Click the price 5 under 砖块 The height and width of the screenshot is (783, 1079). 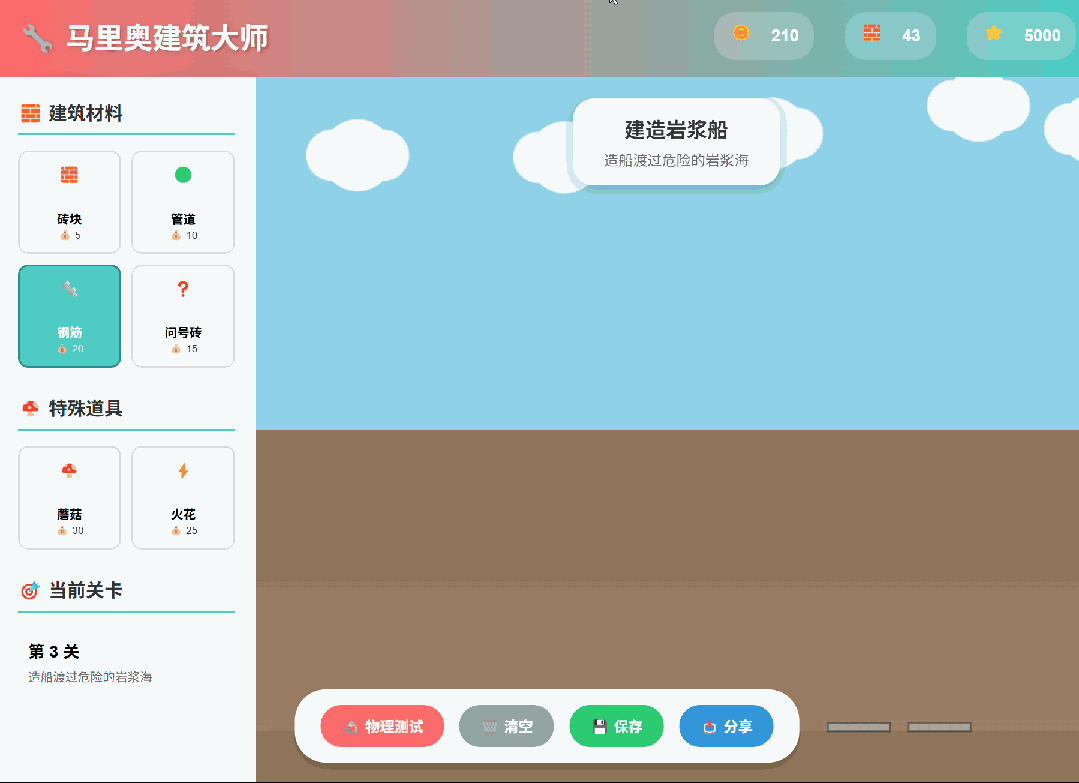77,235
